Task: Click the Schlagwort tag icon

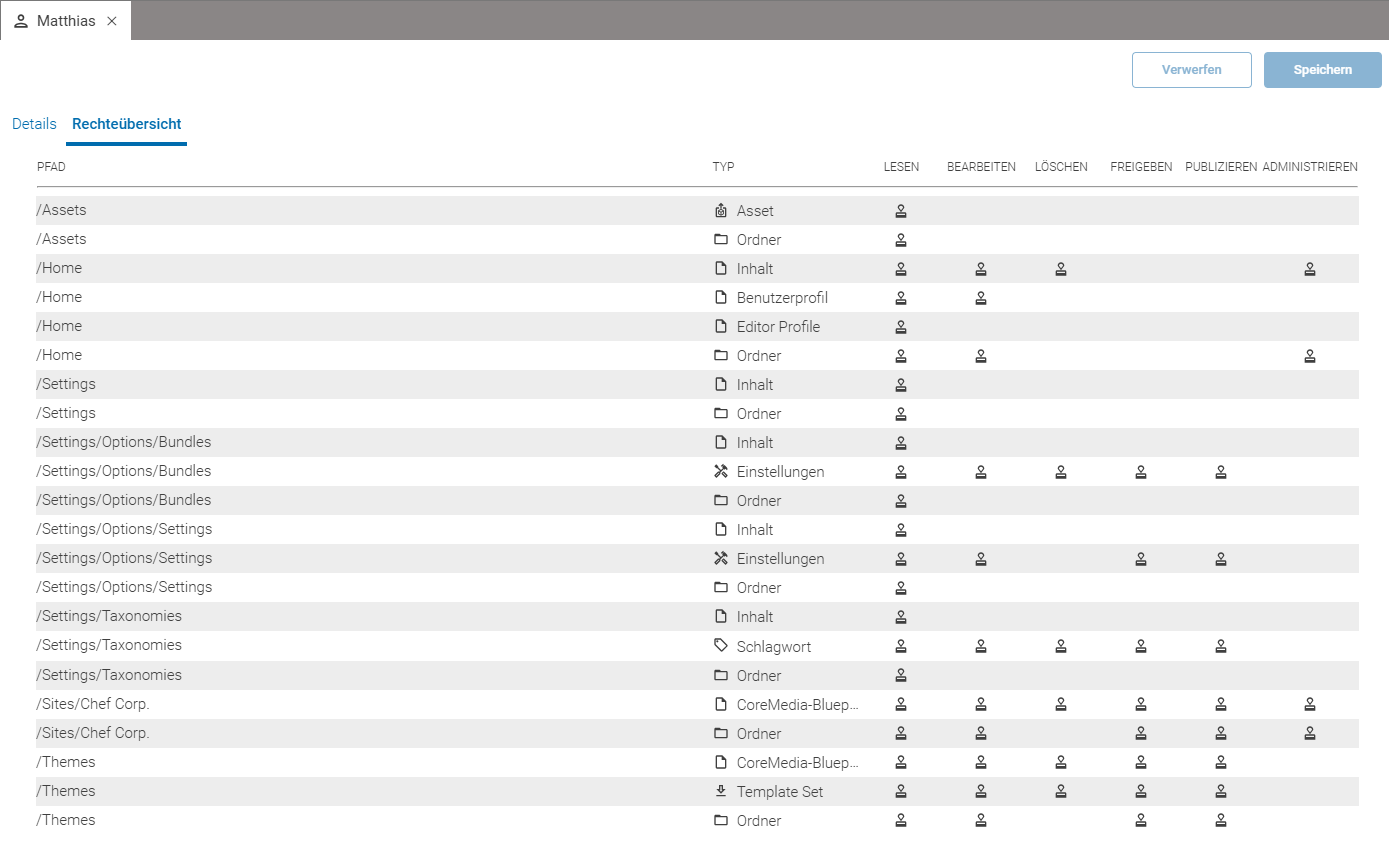Action: point(720,646)
